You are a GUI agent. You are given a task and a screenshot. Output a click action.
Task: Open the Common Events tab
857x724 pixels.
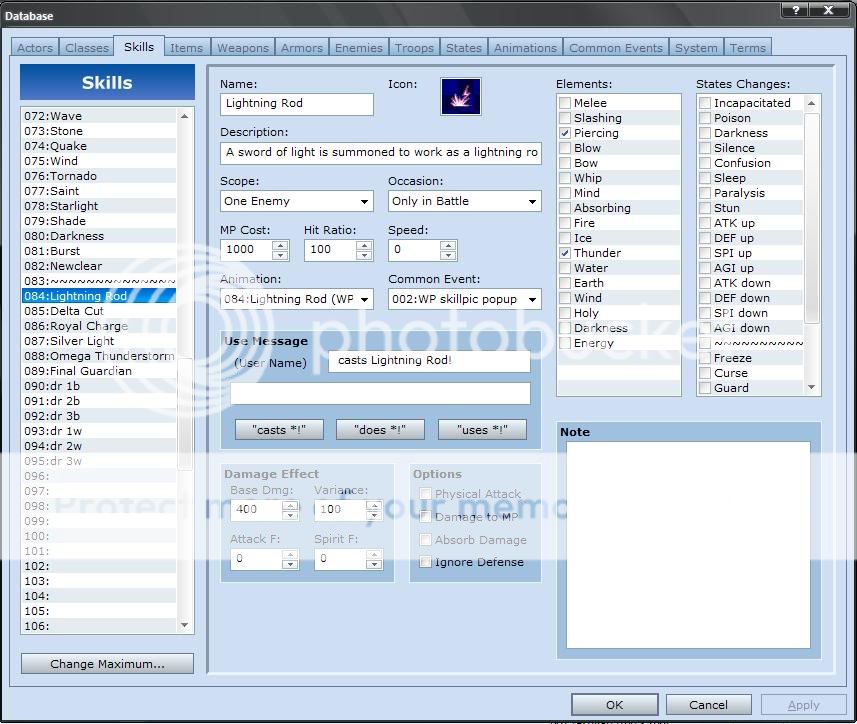tap(615, 48)
